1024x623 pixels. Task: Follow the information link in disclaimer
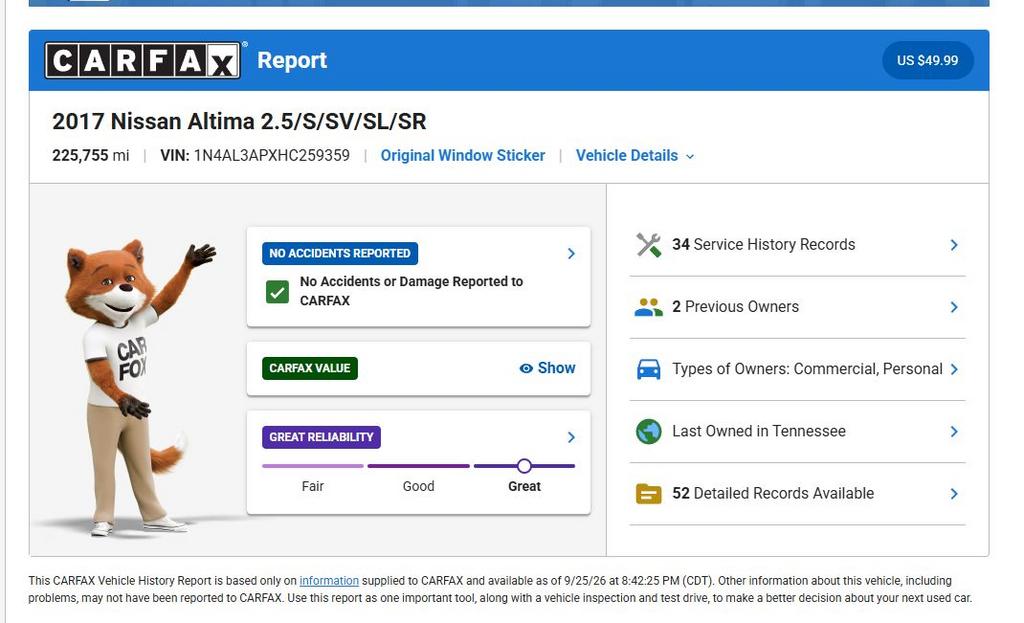[x=329, y=581]
